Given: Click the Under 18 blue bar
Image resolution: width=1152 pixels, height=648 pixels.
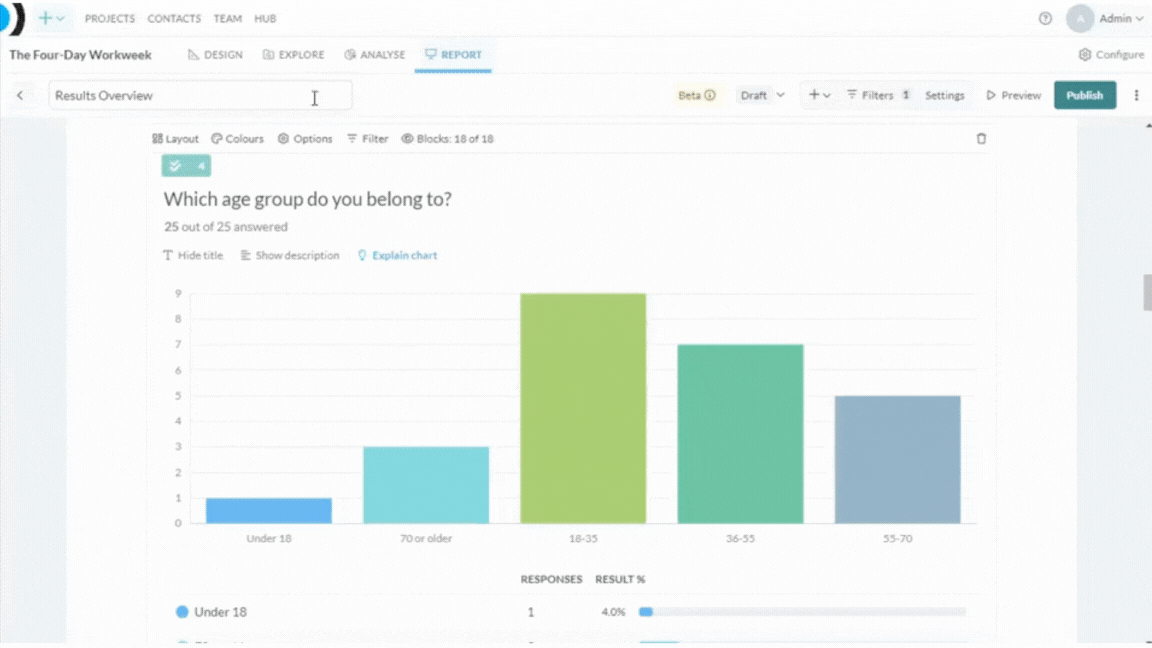Looking at the screenshot, I should coord(269,511).
